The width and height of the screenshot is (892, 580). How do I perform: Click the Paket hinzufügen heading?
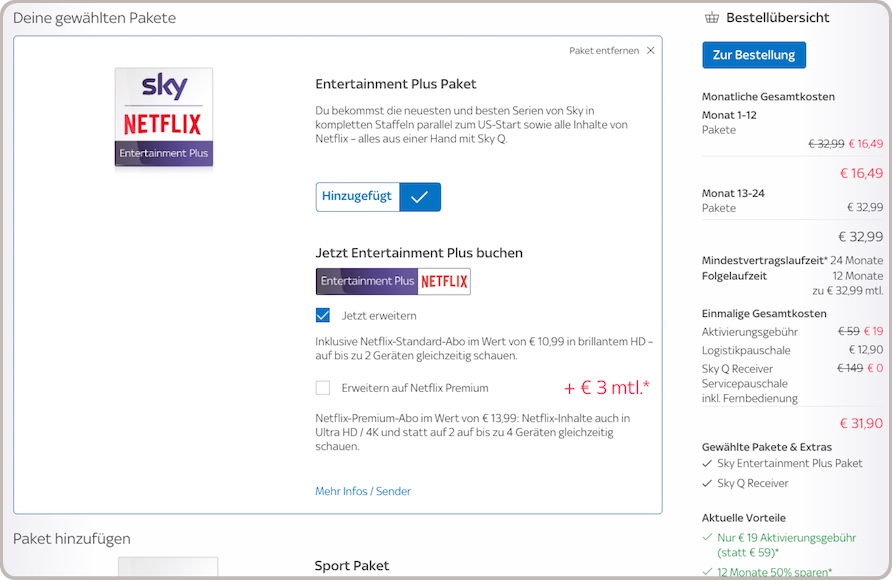coord(72,538)
